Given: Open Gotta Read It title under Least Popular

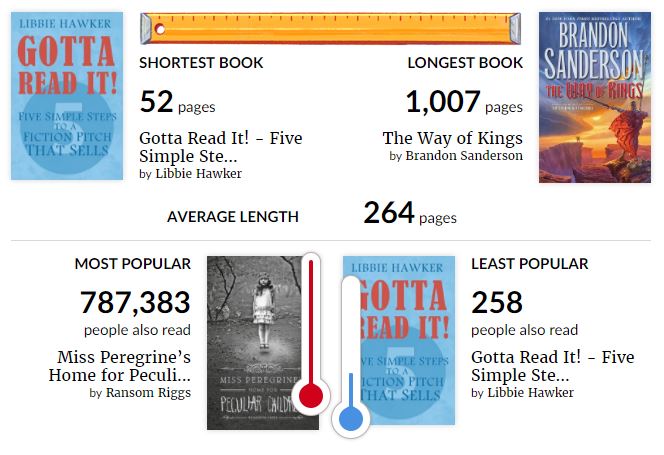Looking at the screenshot, I should pyautogui.click(x=552, y=366).
